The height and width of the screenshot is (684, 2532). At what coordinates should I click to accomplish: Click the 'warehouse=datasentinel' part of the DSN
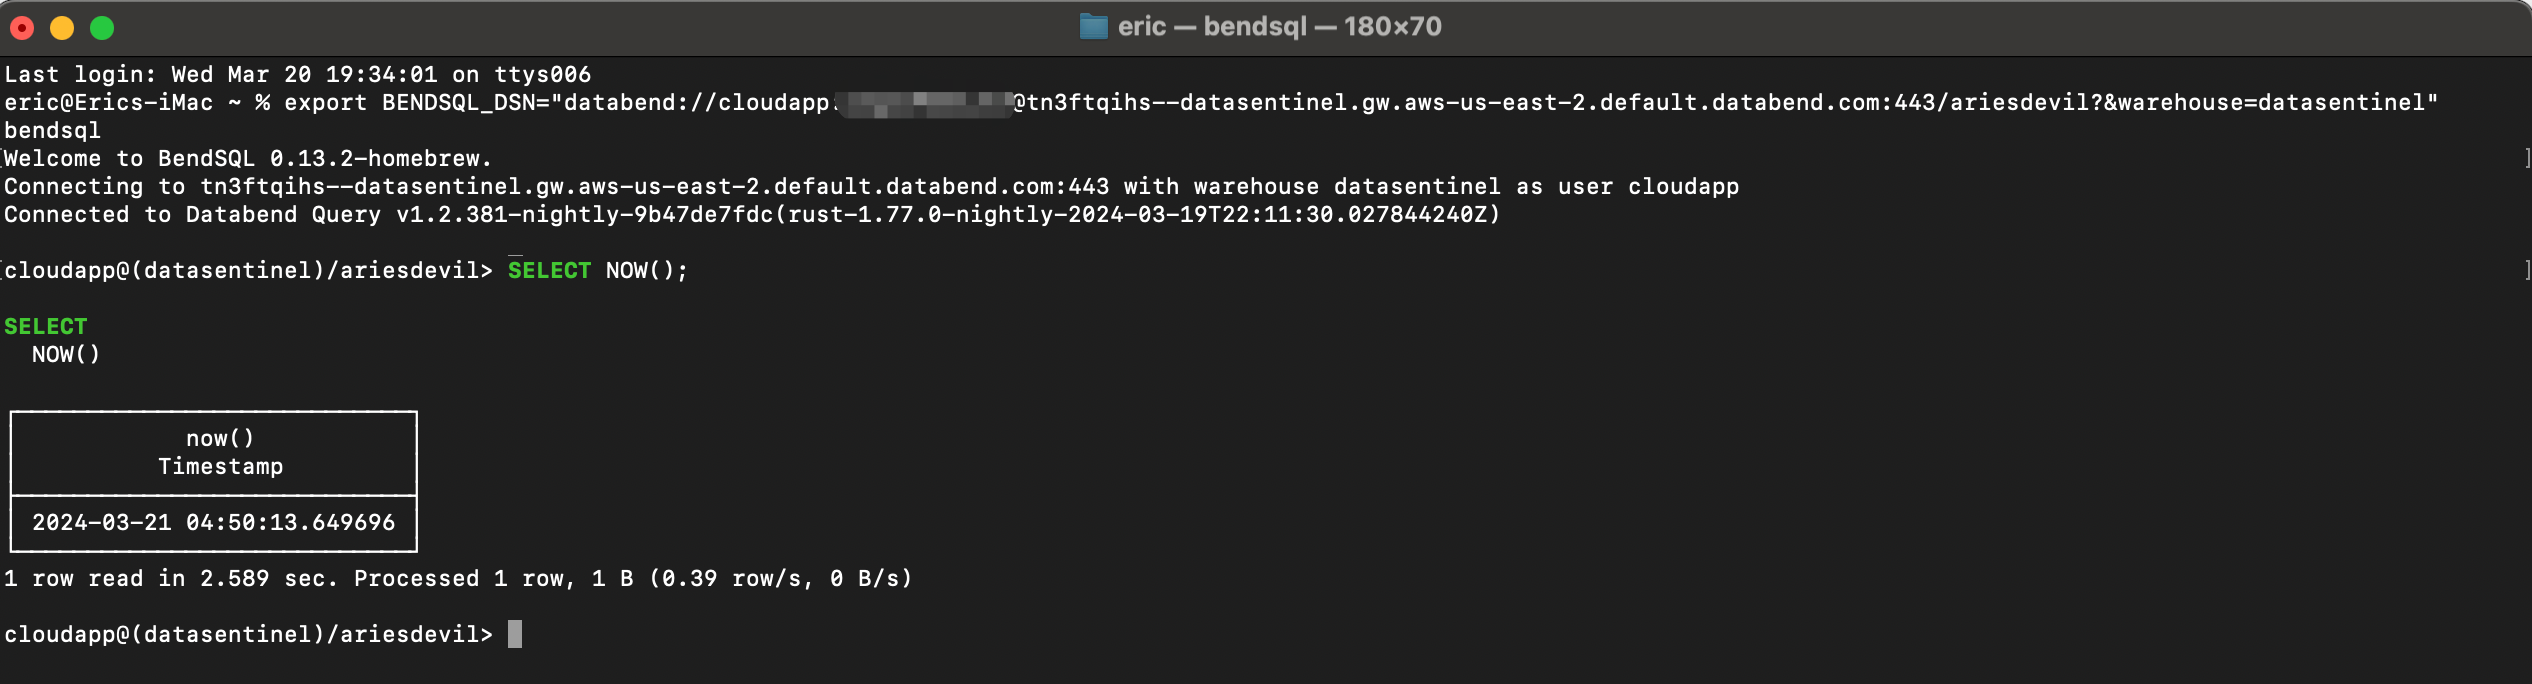point(2270,103)
